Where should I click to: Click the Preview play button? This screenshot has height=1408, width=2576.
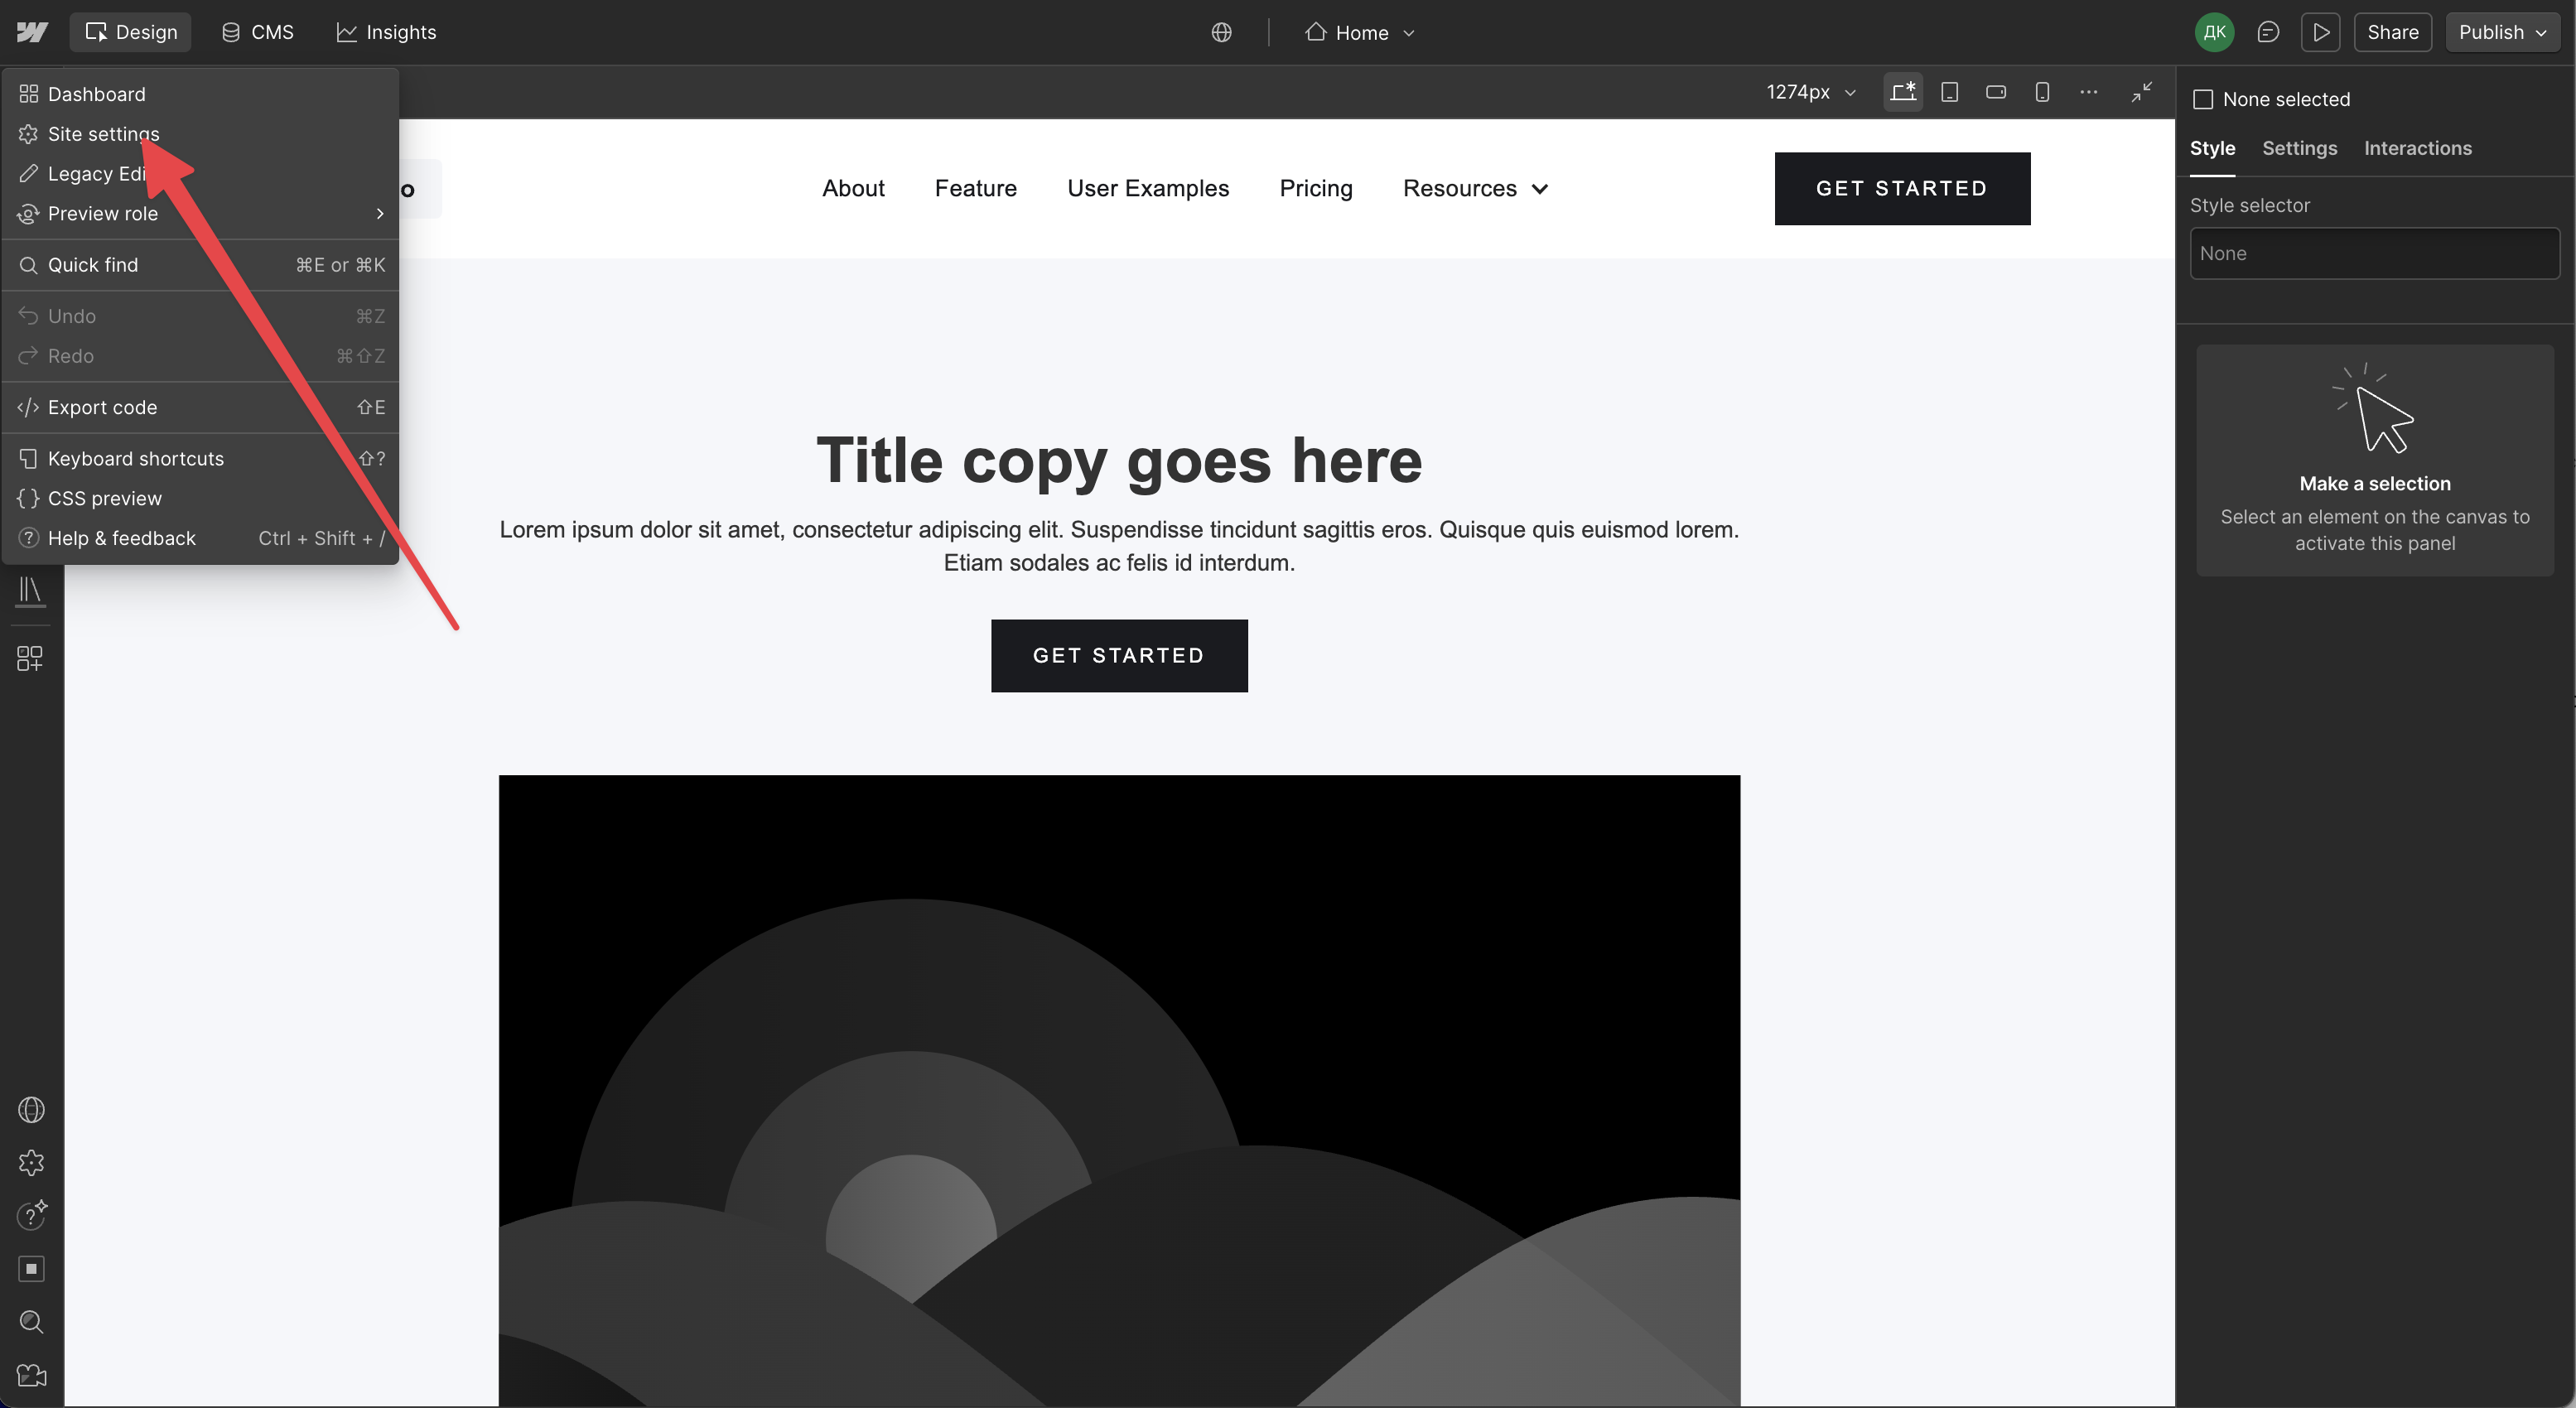pyautogui.click(x=2320, y=32)
